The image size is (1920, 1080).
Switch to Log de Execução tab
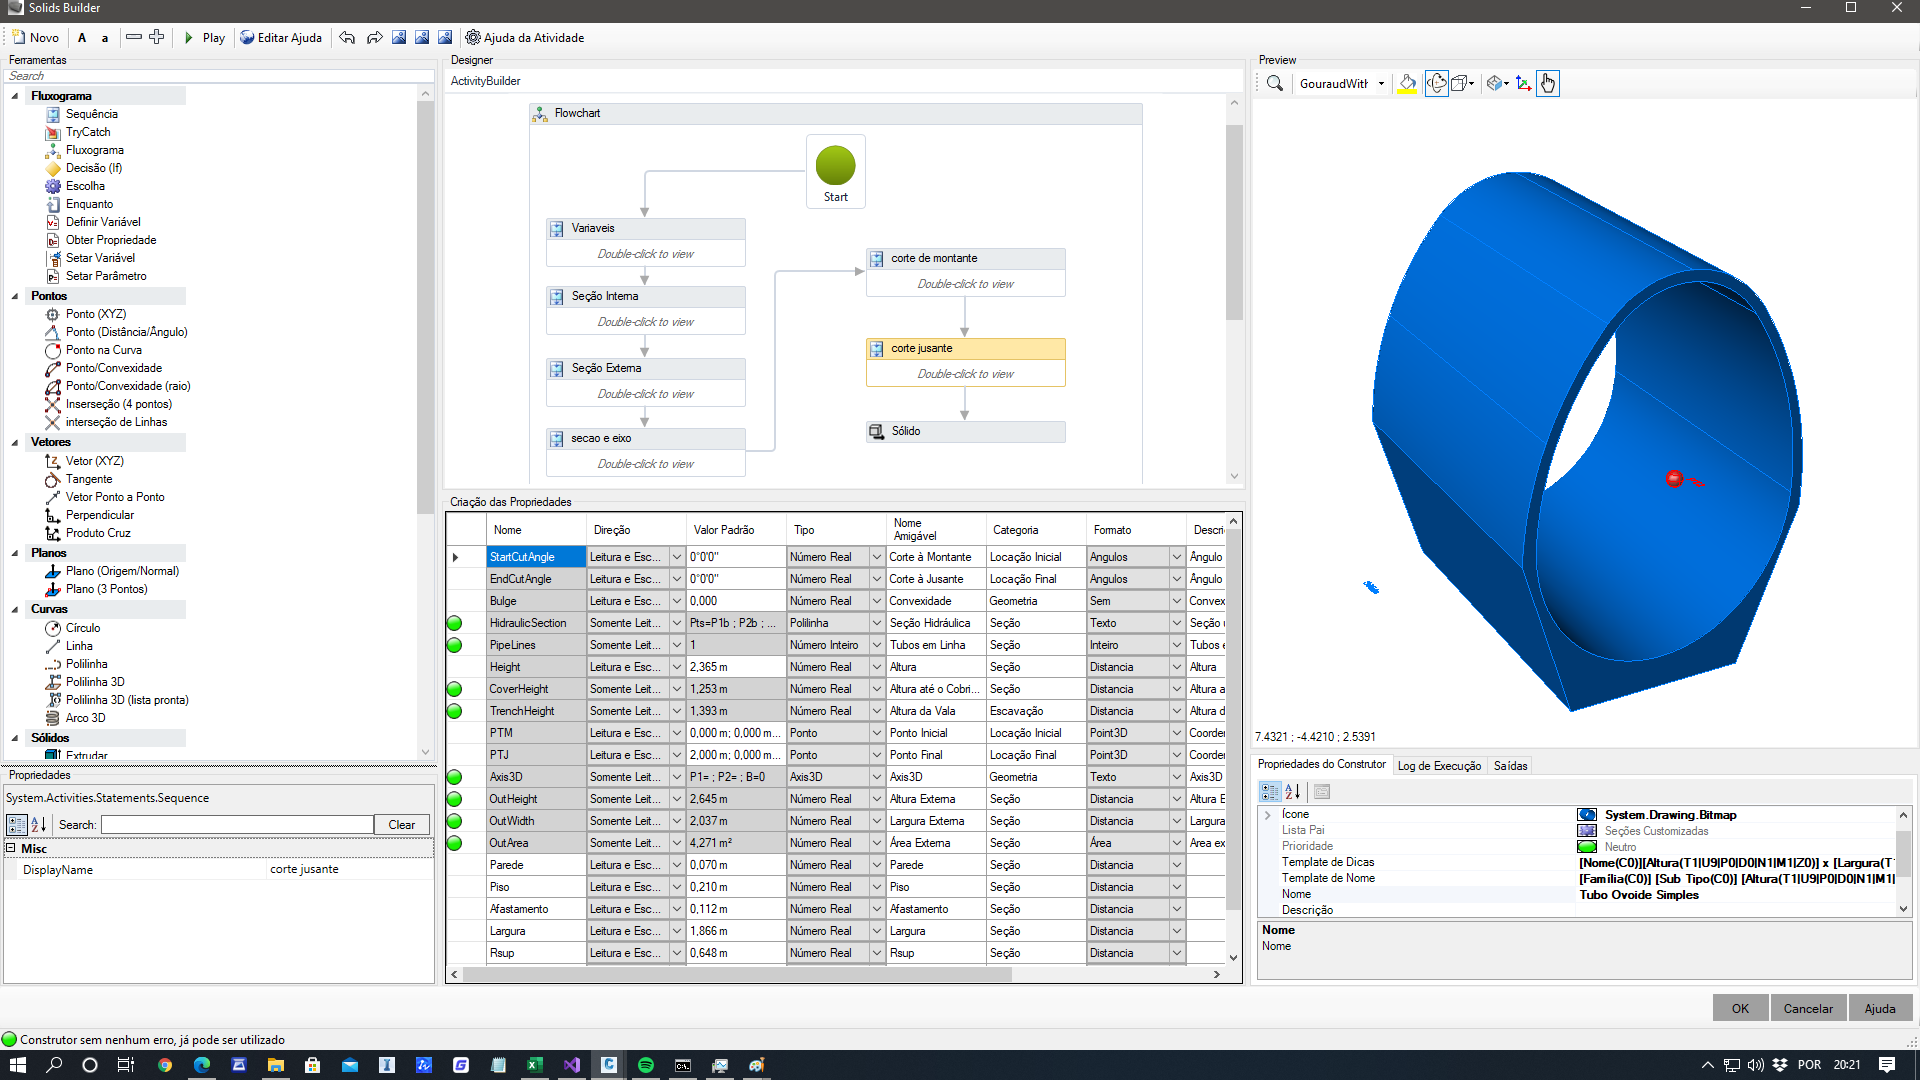[x=1438, y=766]
